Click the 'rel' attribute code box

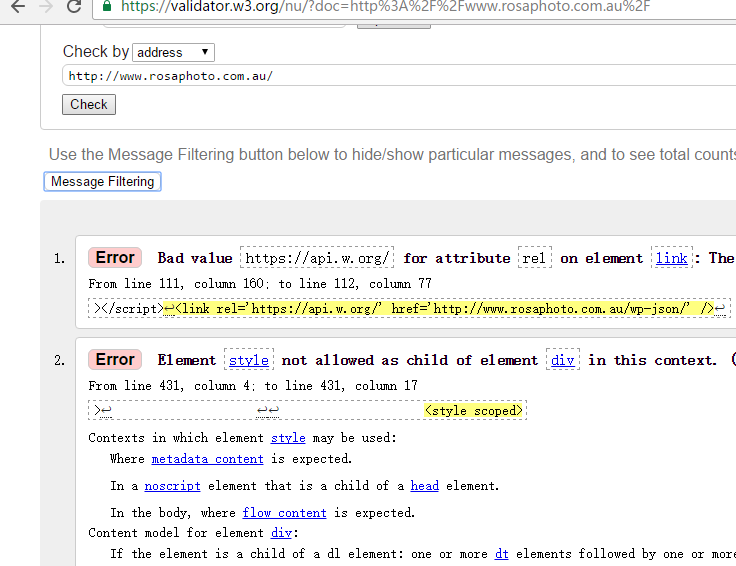point(535,258)
